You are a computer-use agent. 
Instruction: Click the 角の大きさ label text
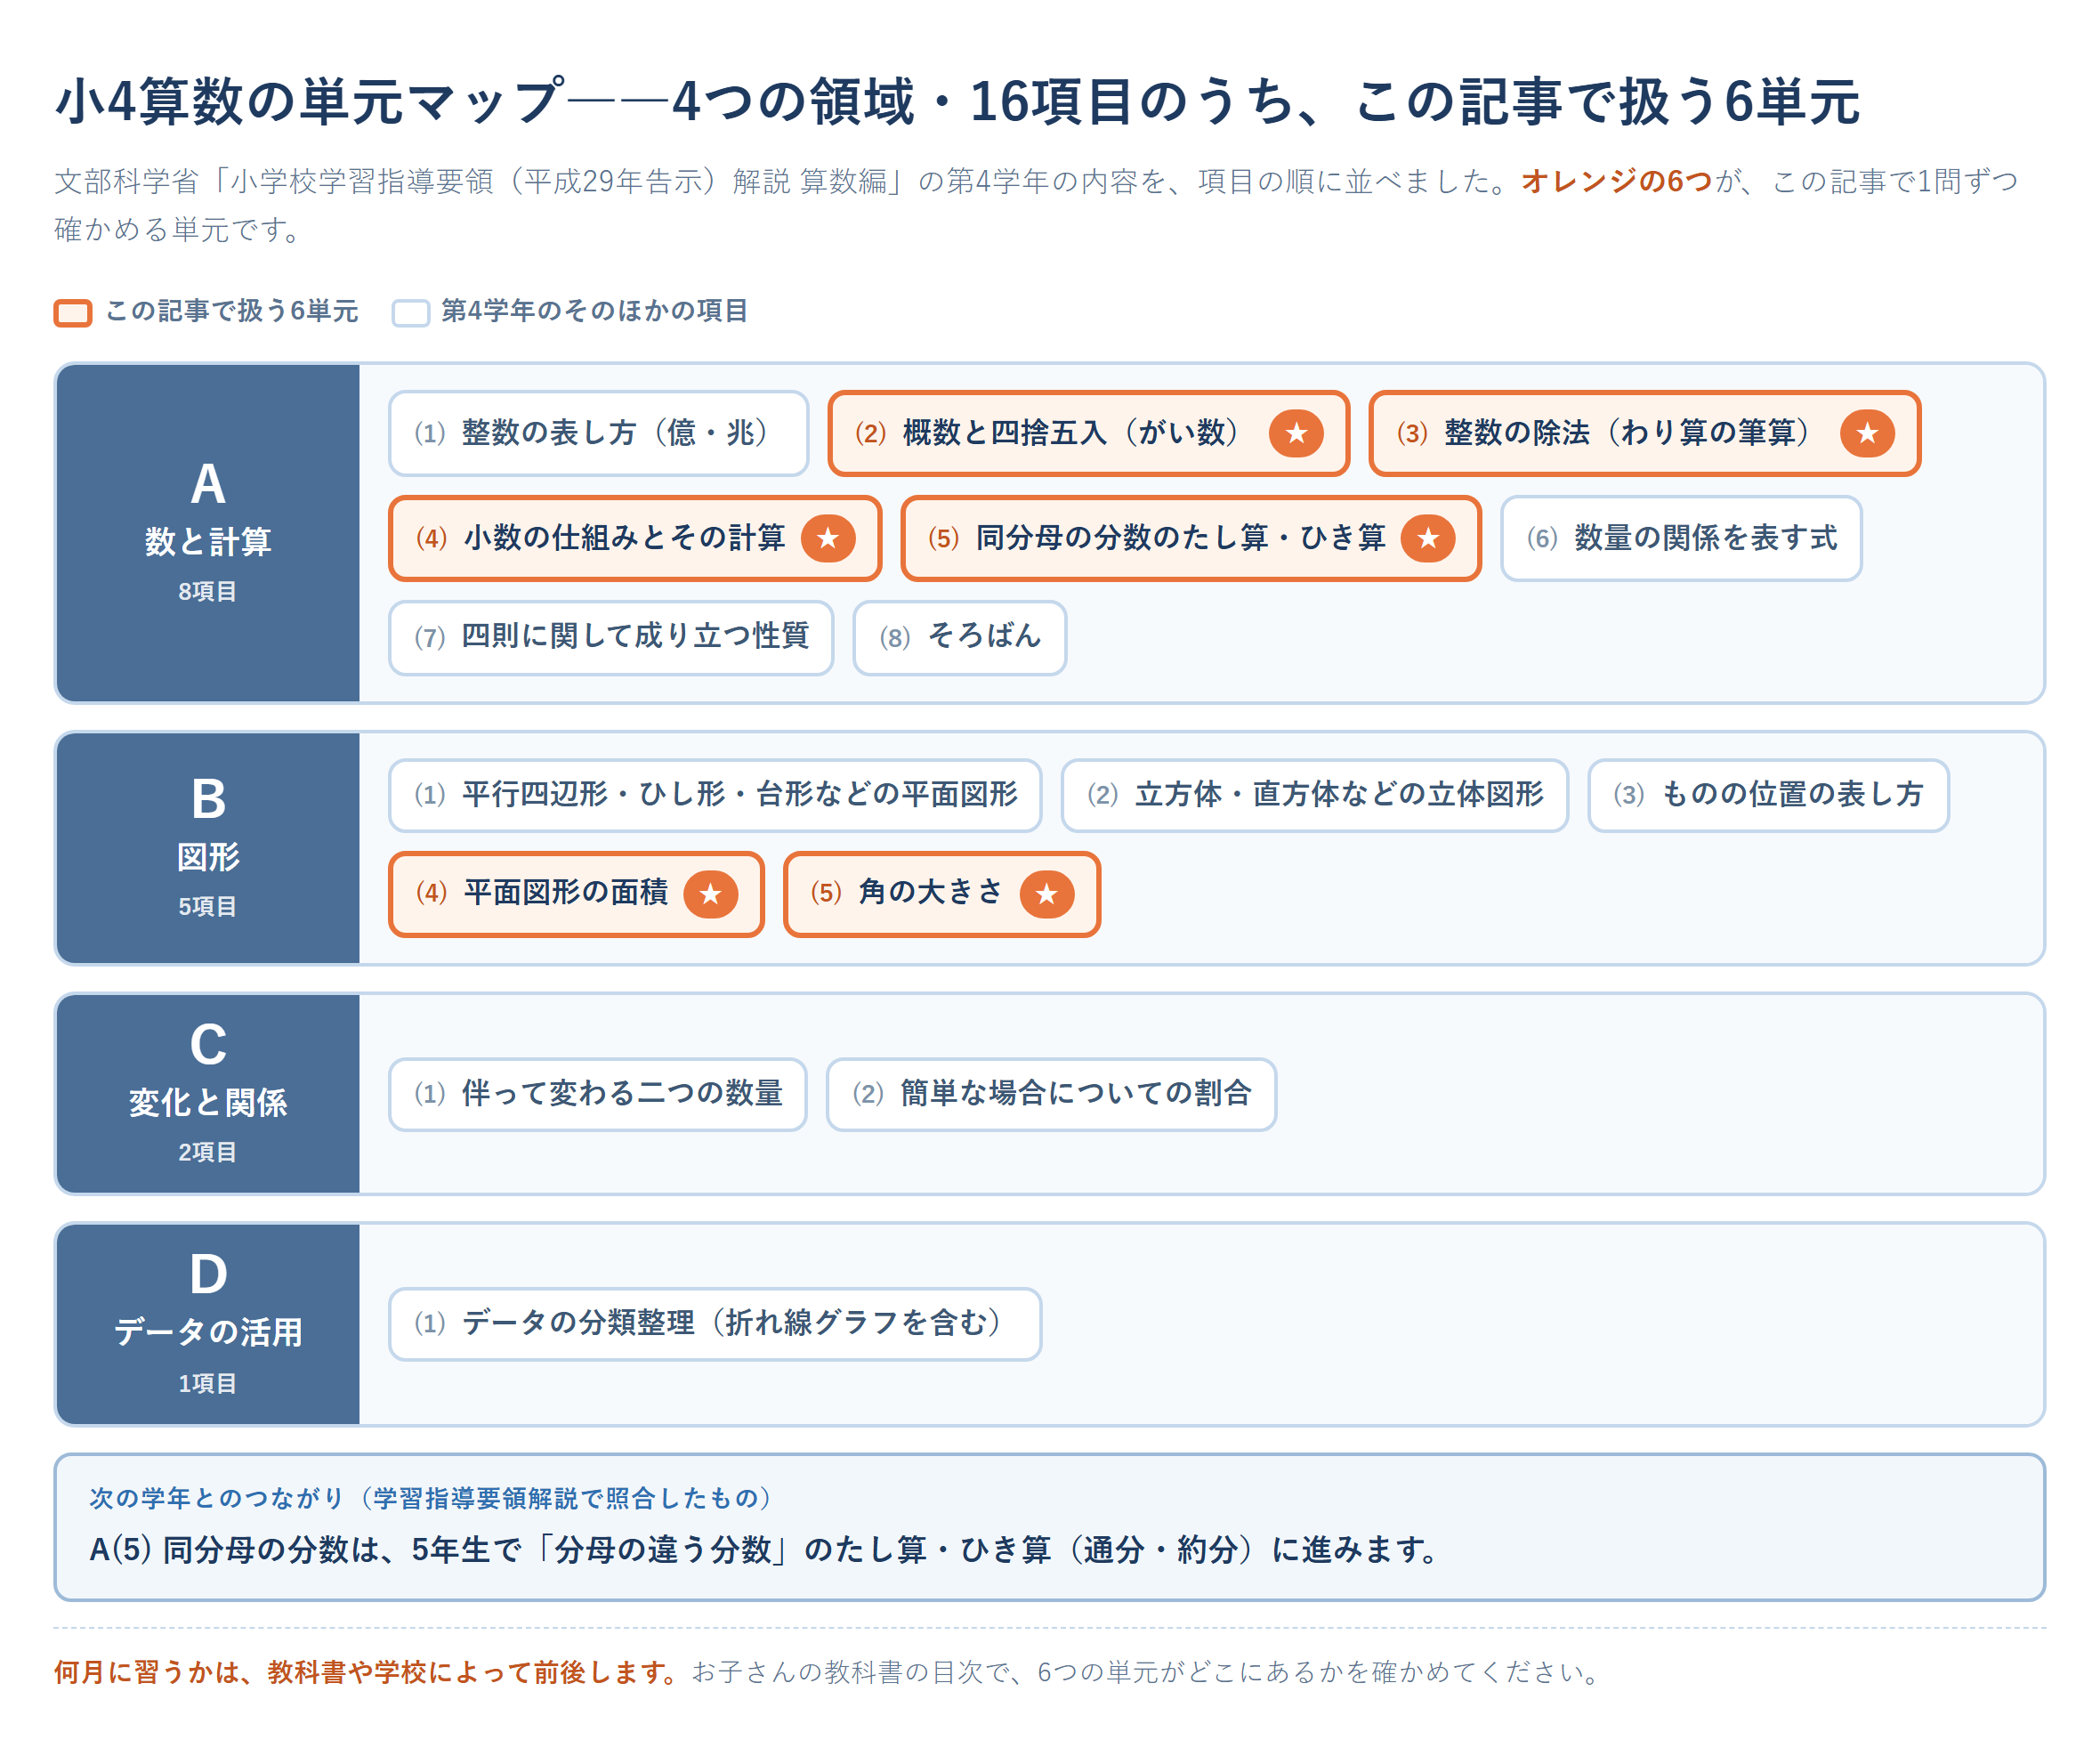click(930, 893)
